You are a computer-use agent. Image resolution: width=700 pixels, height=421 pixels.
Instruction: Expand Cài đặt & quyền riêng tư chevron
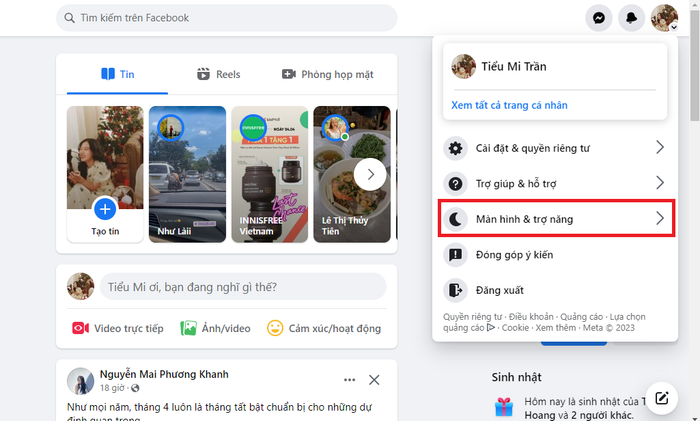[660, 147]
